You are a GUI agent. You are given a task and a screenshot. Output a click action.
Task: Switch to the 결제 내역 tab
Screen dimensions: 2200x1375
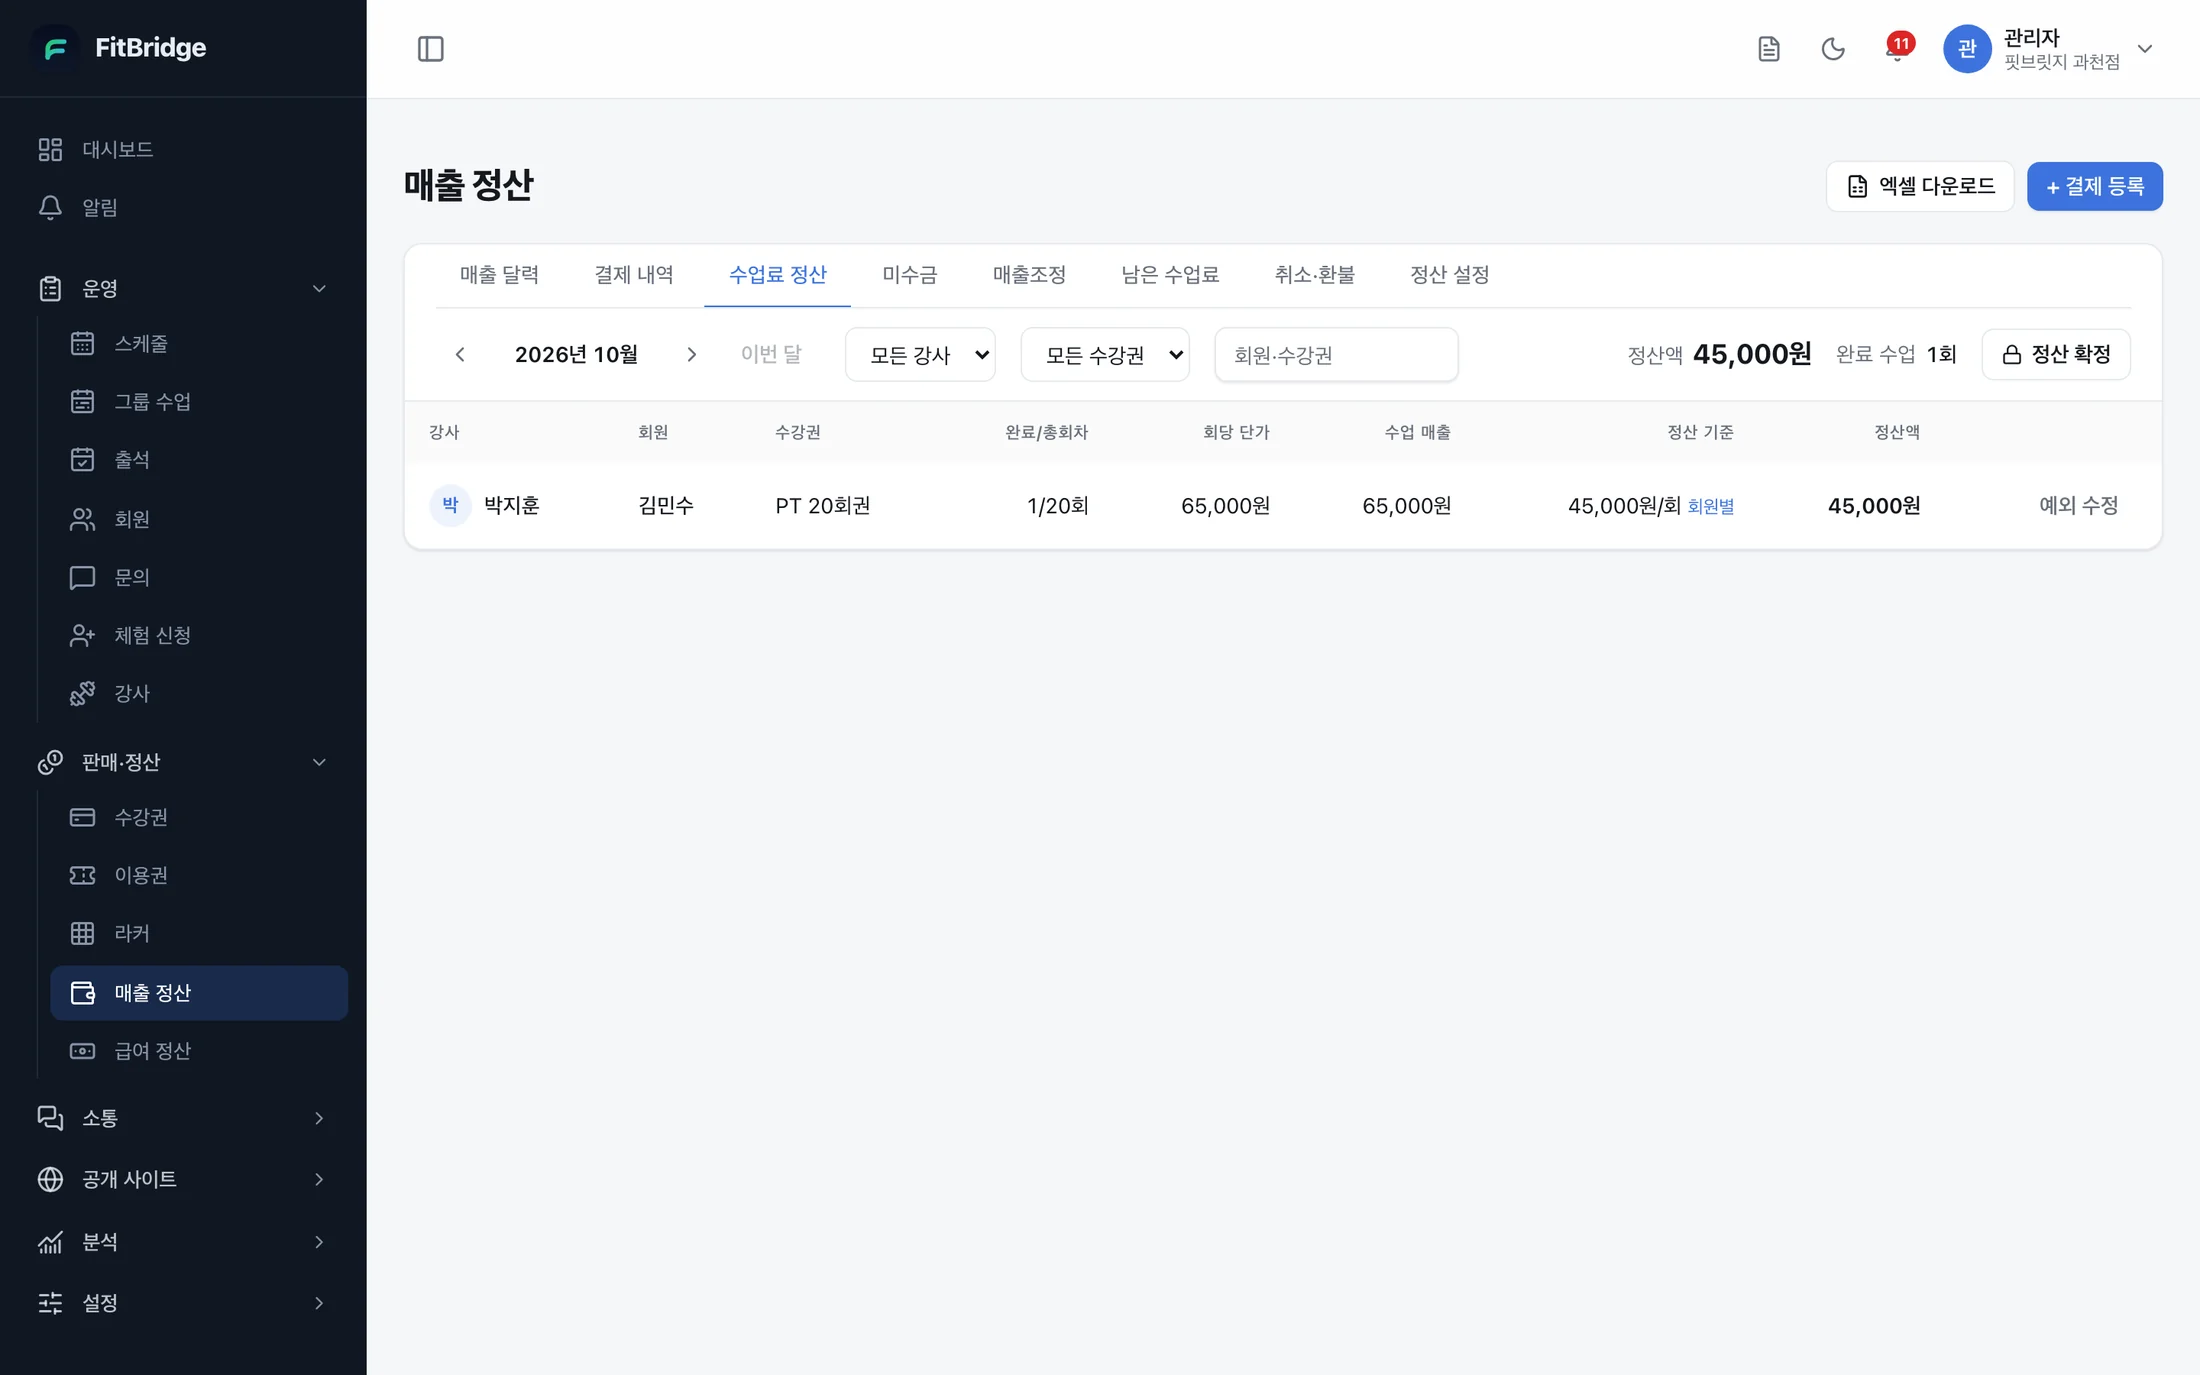633,275
